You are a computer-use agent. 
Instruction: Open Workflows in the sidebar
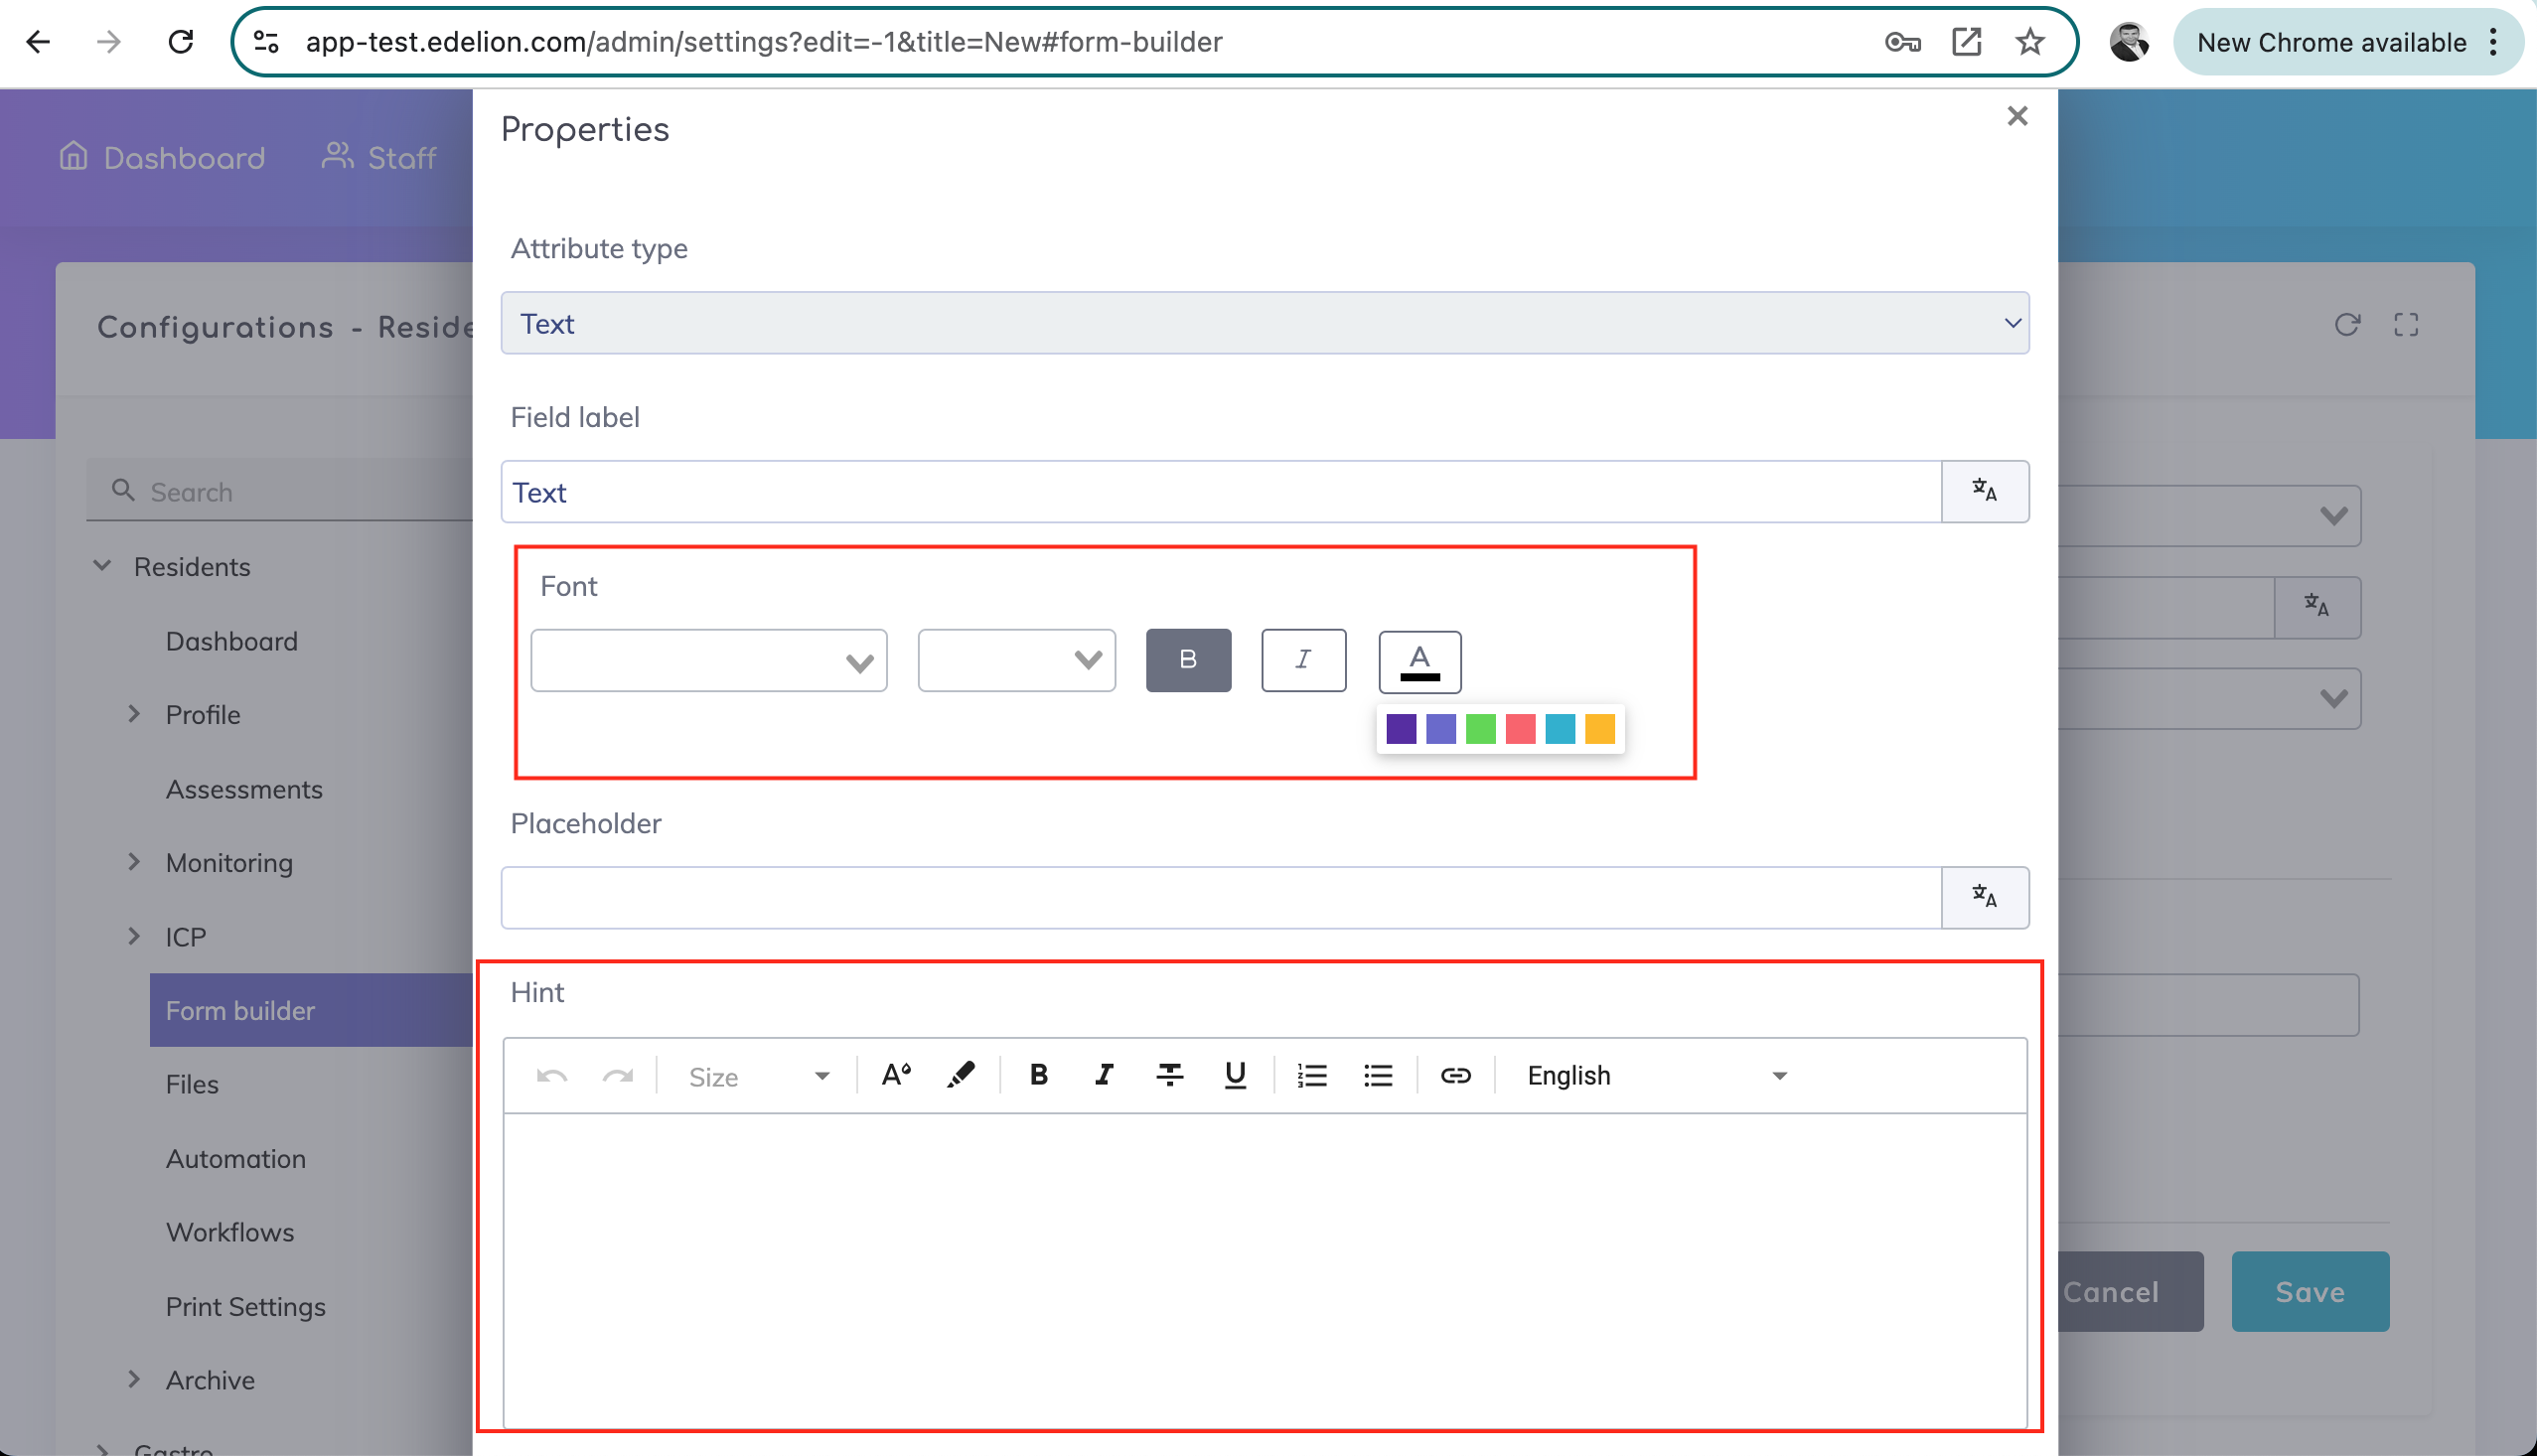pyautogui.click(x=230, y=1232)
